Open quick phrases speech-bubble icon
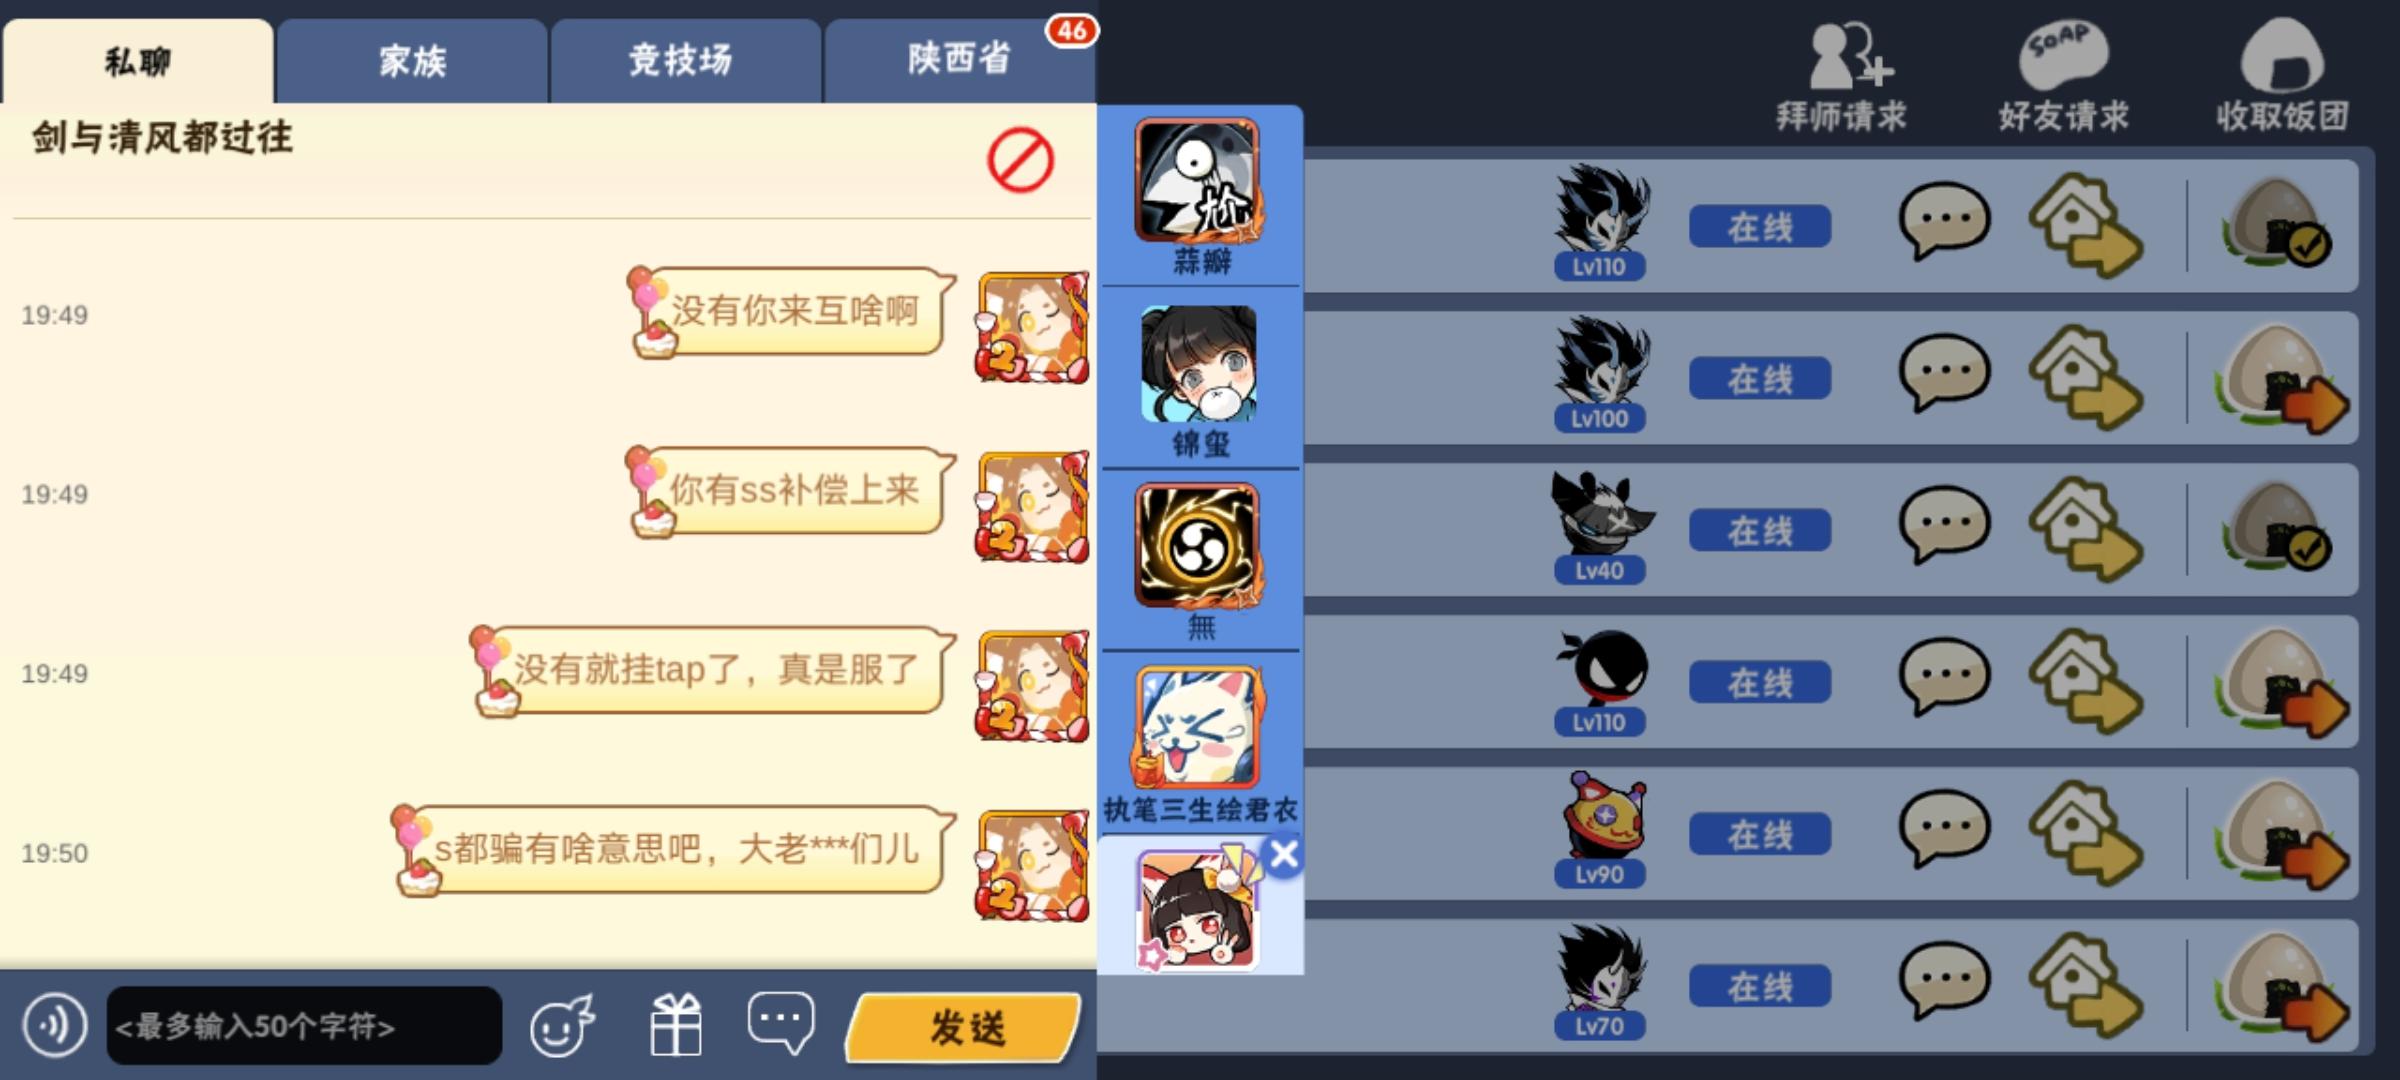Screen dimensions: 2400x1080 (781, 1022)
